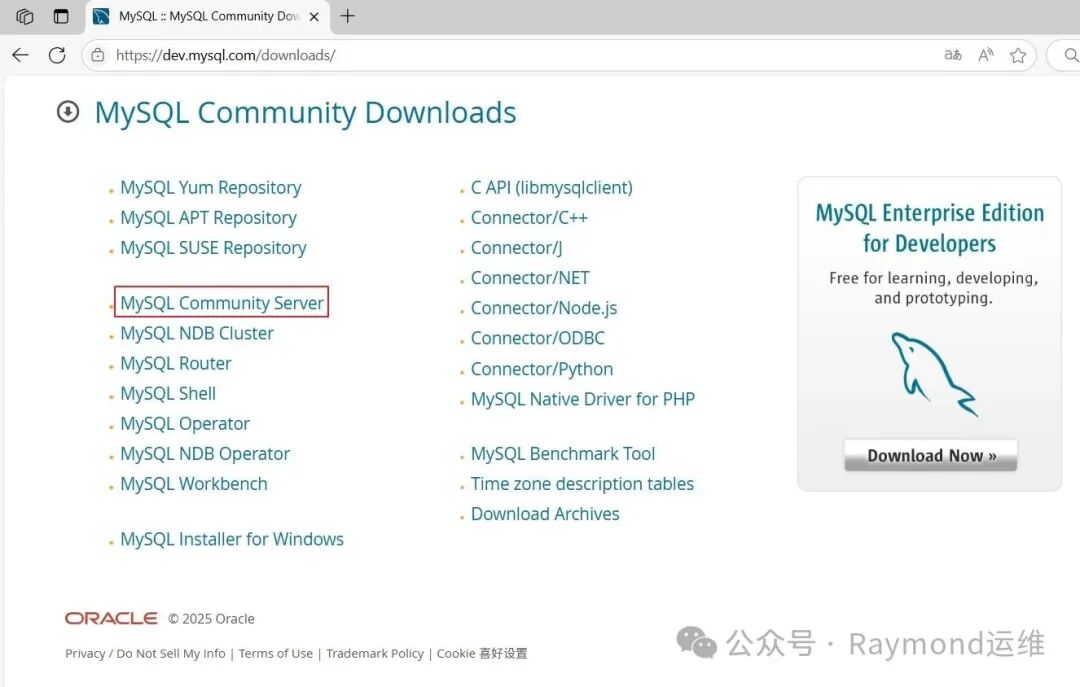
Task: Click the download arrow beside page title
Action: (67, 112)
